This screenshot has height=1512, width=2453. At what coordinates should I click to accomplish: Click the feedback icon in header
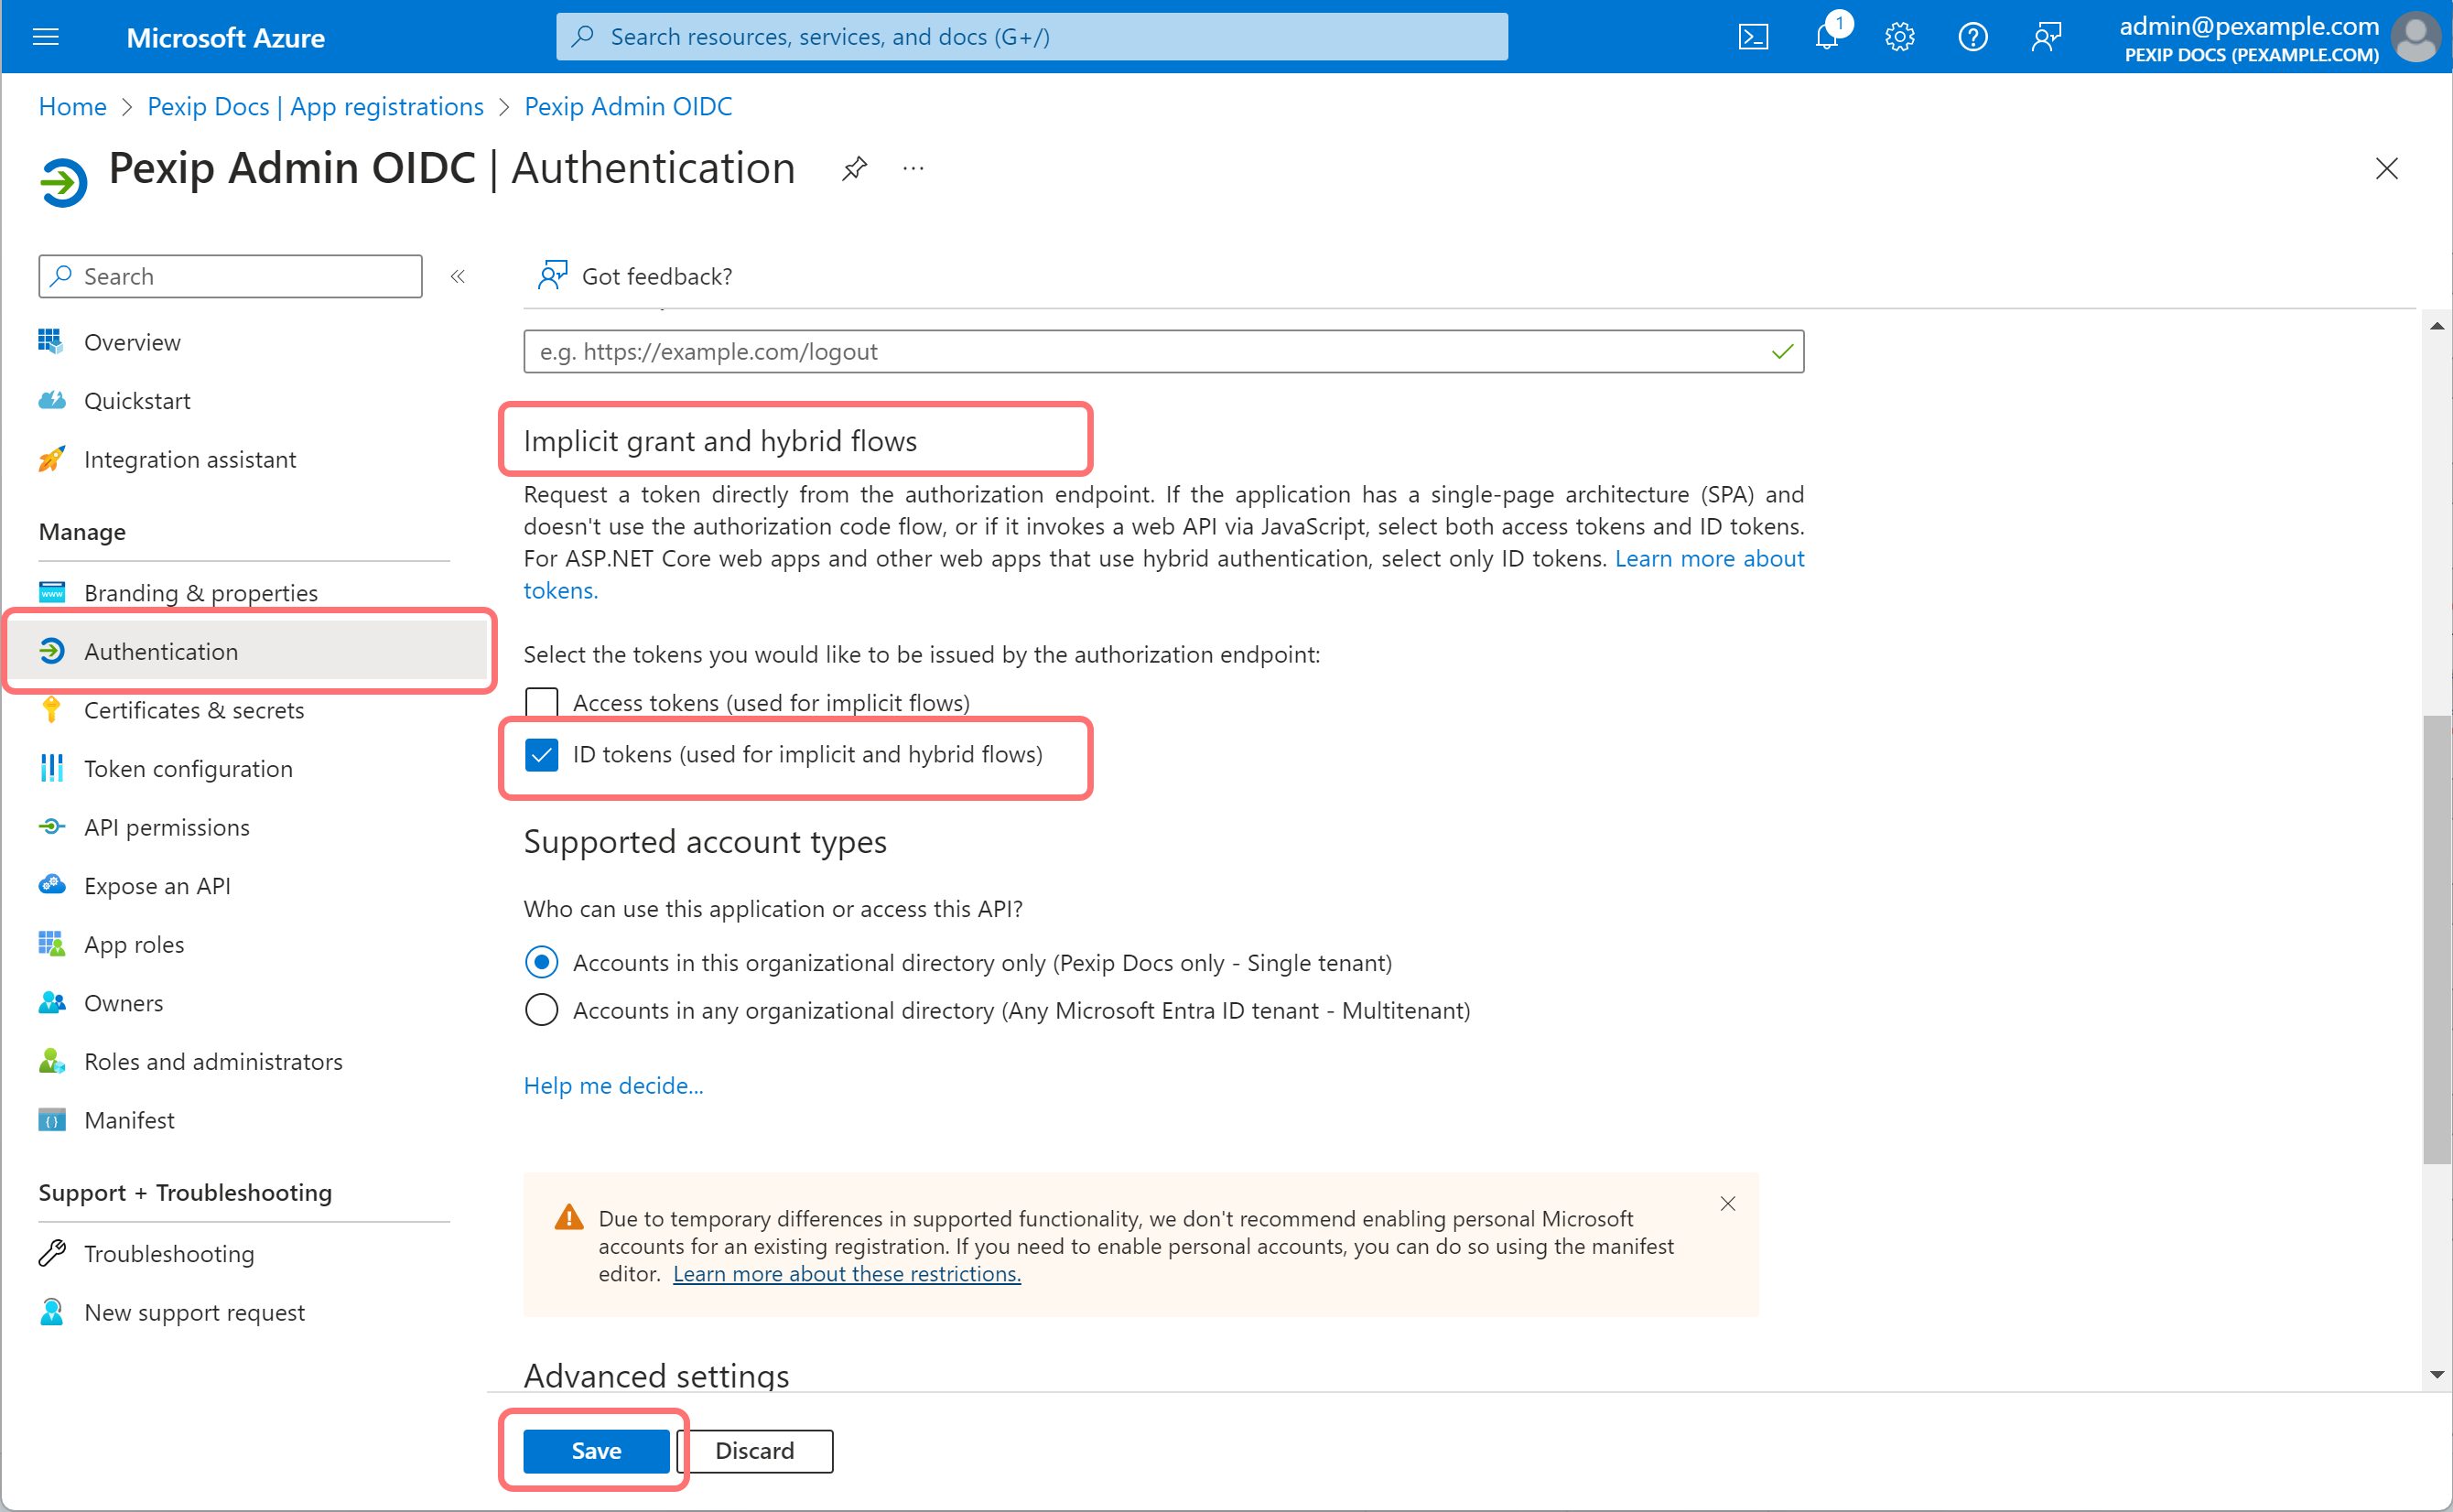[2046, 37]
